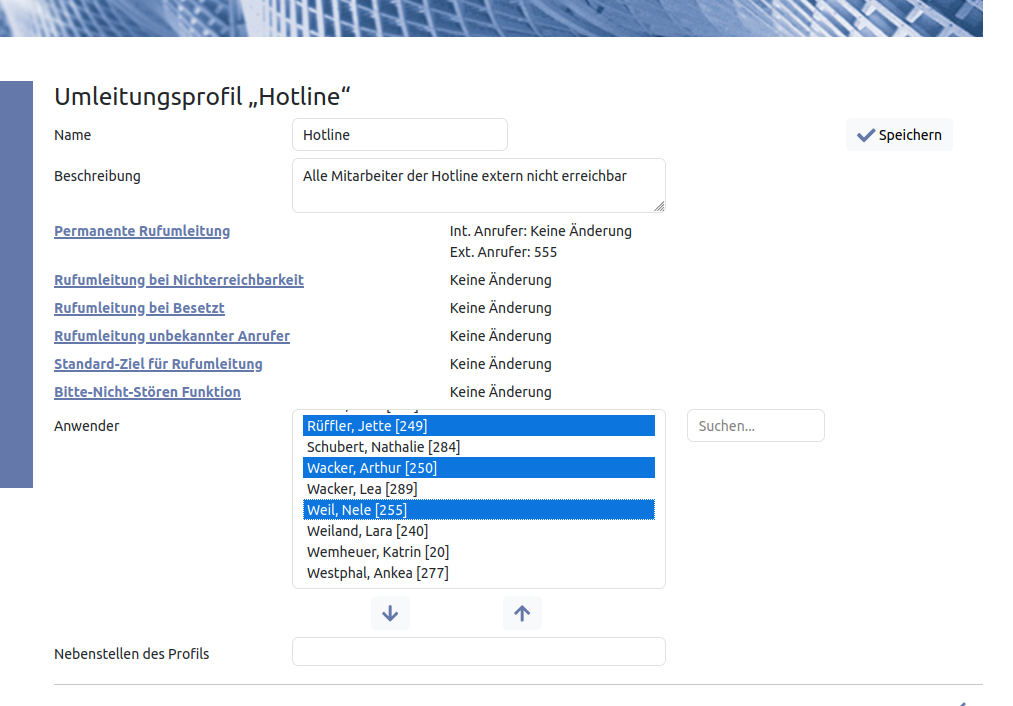Screen dimensions: 1013x706
Task: Click the Speichern button
Action: click(899, 135)
